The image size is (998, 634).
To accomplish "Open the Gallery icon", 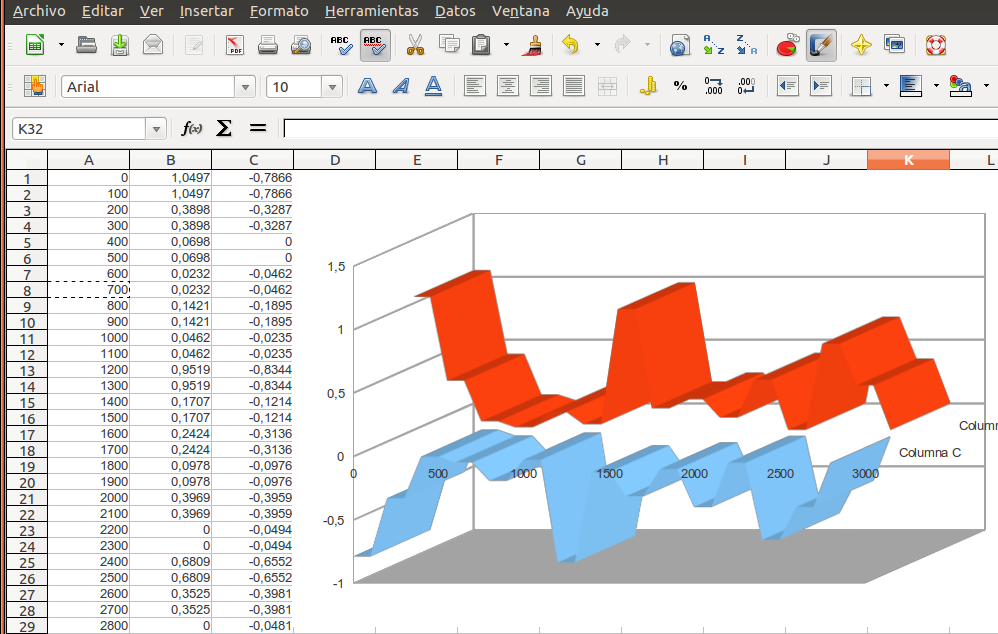I will (x=895, y=45).
